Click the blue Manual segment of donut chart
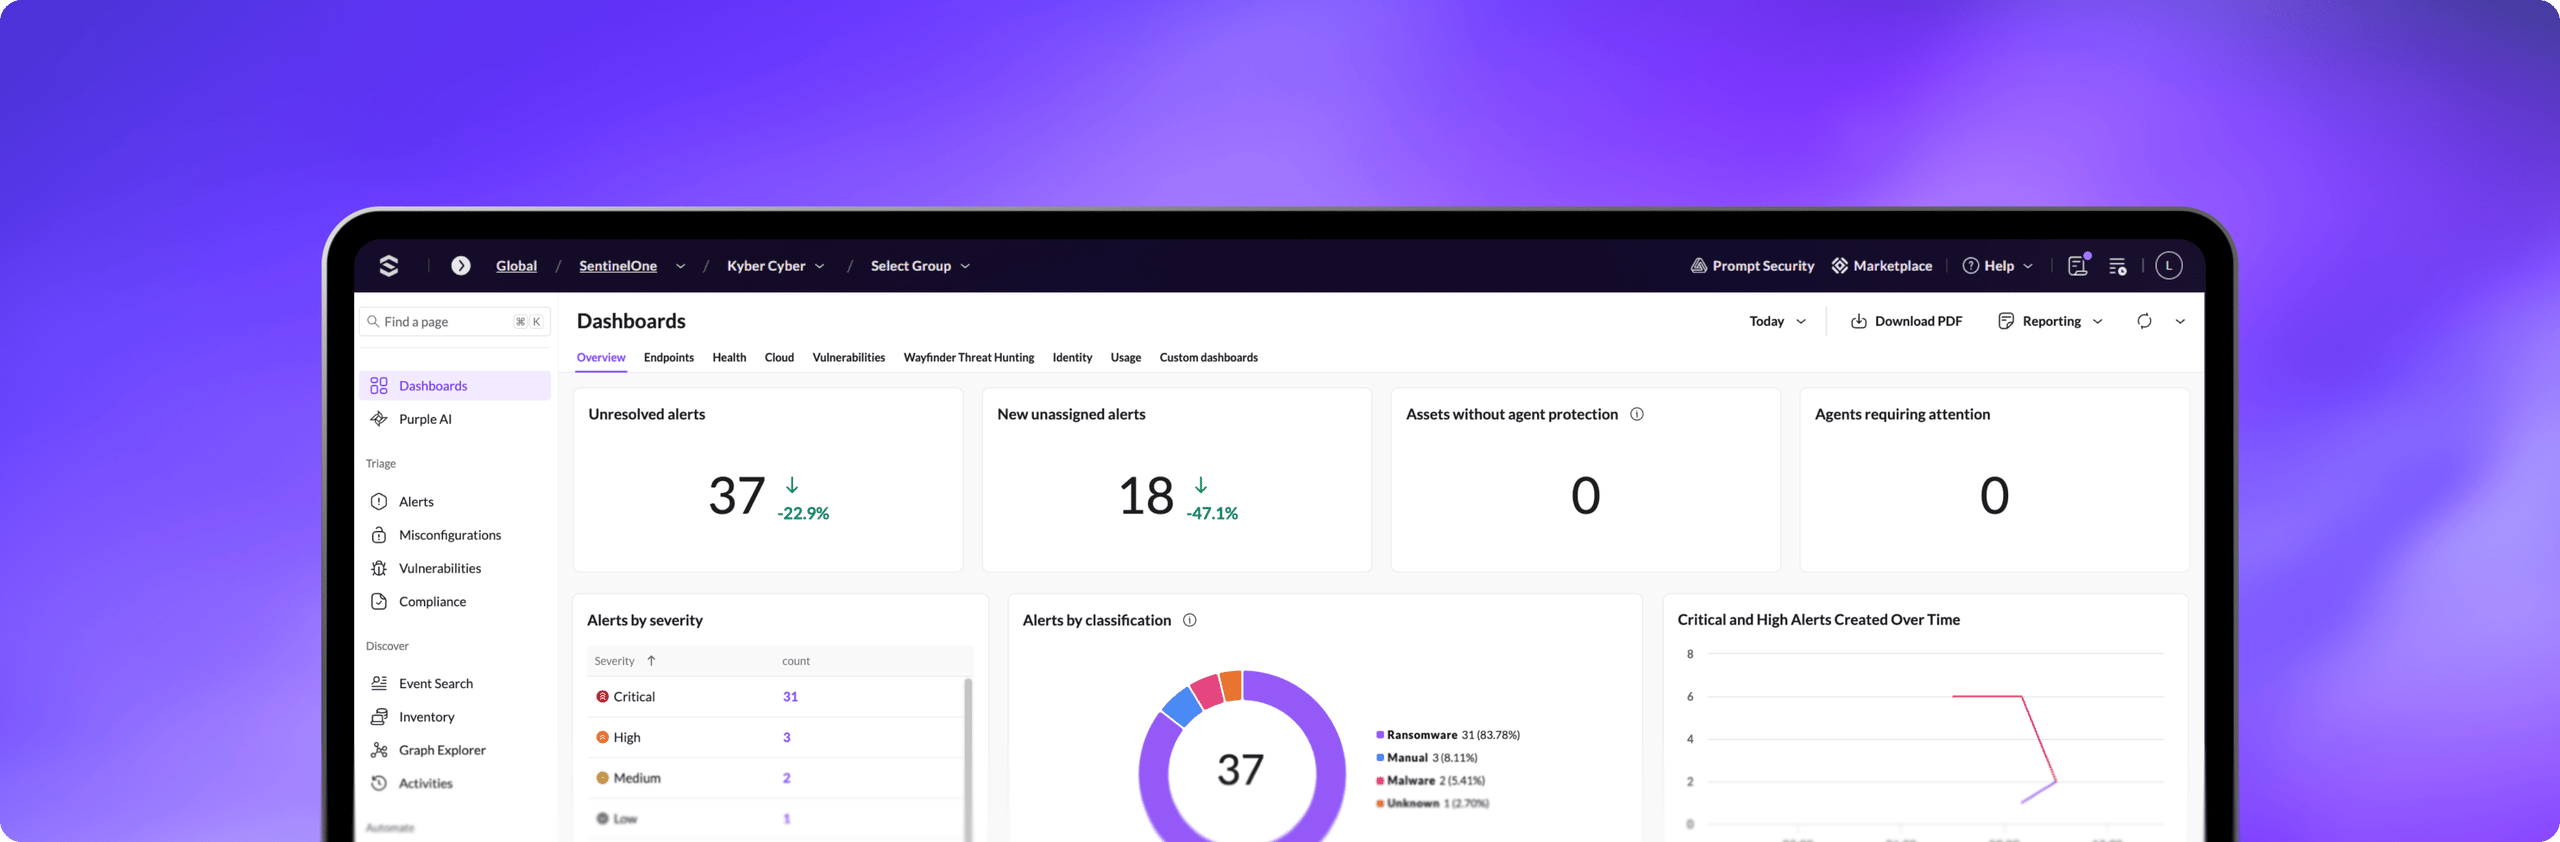 click(1182, 706)
